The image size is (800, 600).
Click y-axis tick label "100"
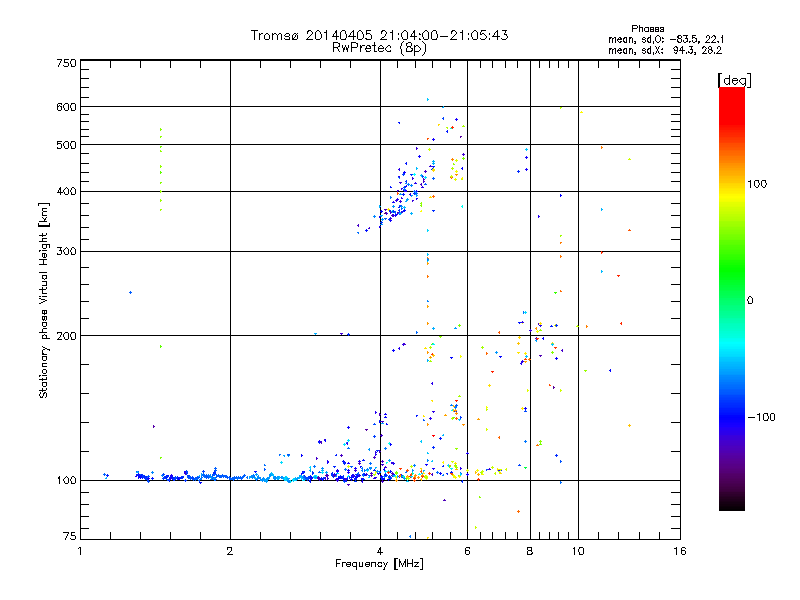[x=66, y=481]
